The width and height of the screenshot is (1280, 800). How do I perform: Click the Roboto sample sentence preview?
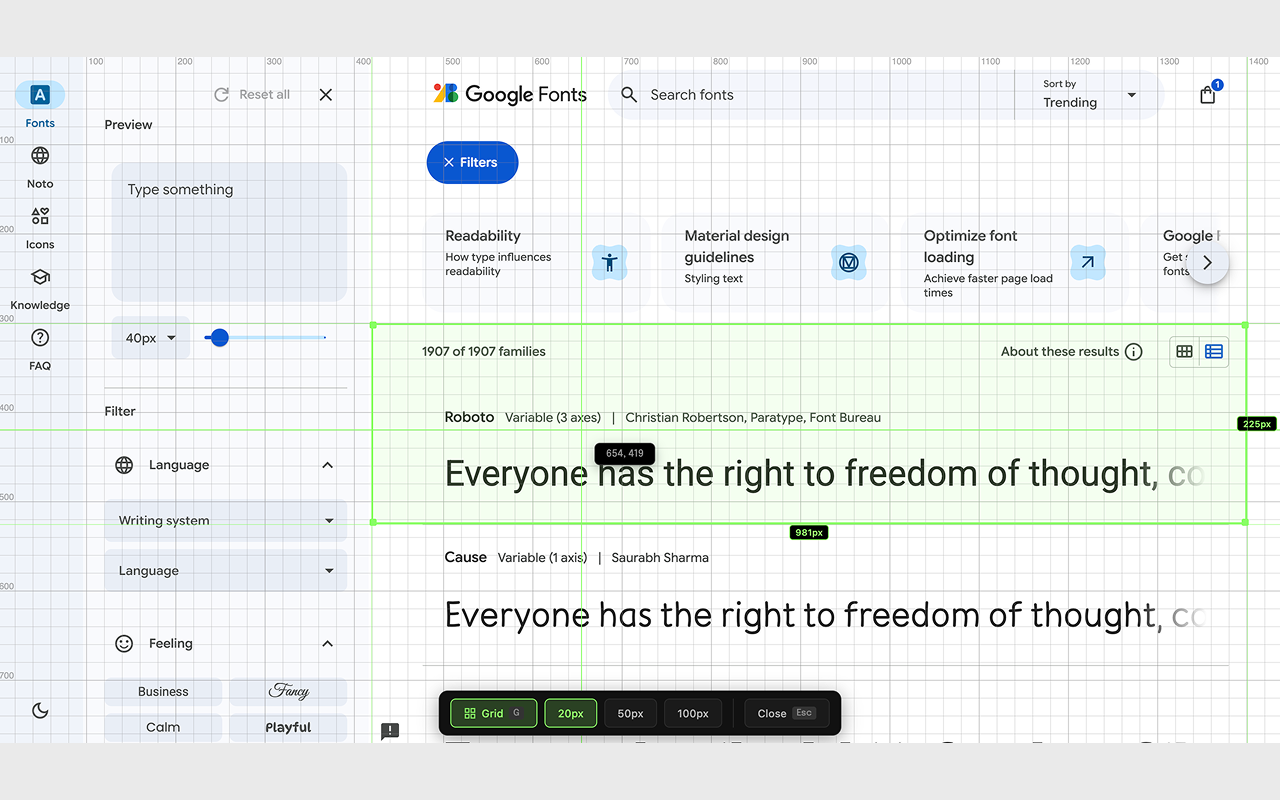pyautogui.click(x=825, y=473)
